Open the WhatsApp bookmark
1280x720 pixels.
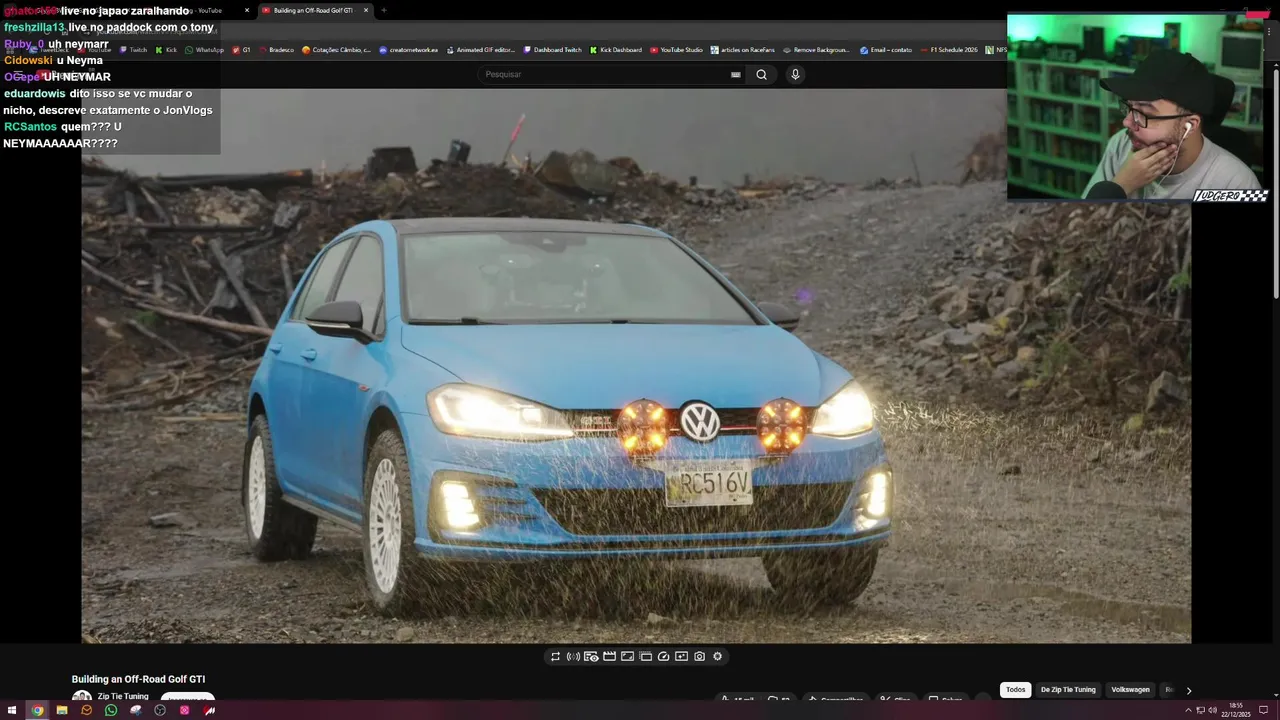pos(204,50)
